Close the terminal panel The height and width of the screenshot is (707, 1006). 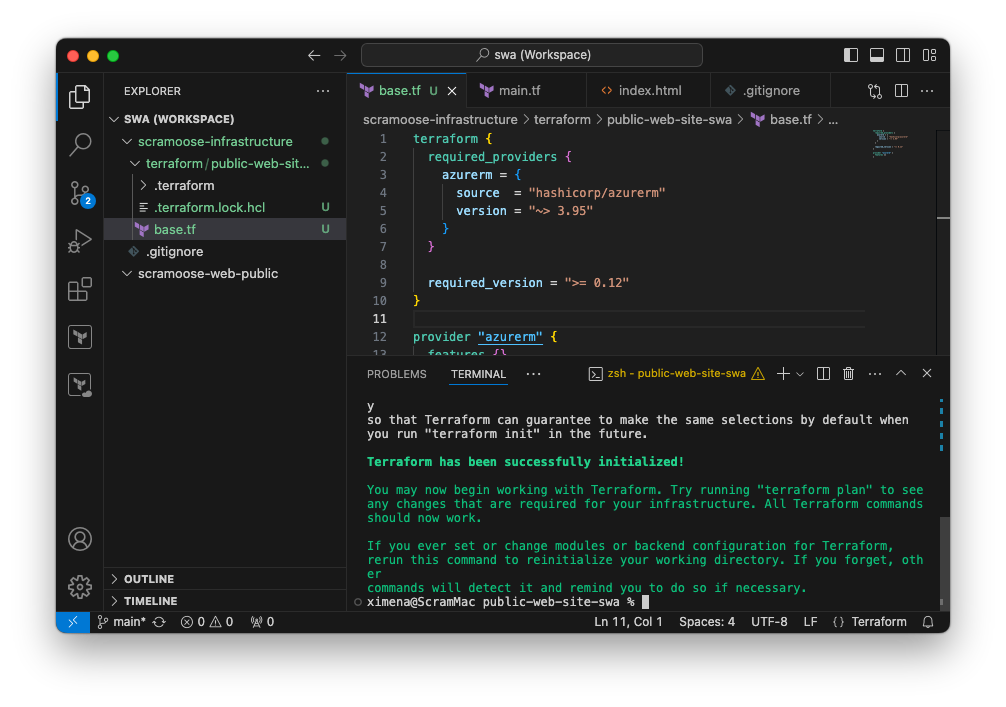926,373
